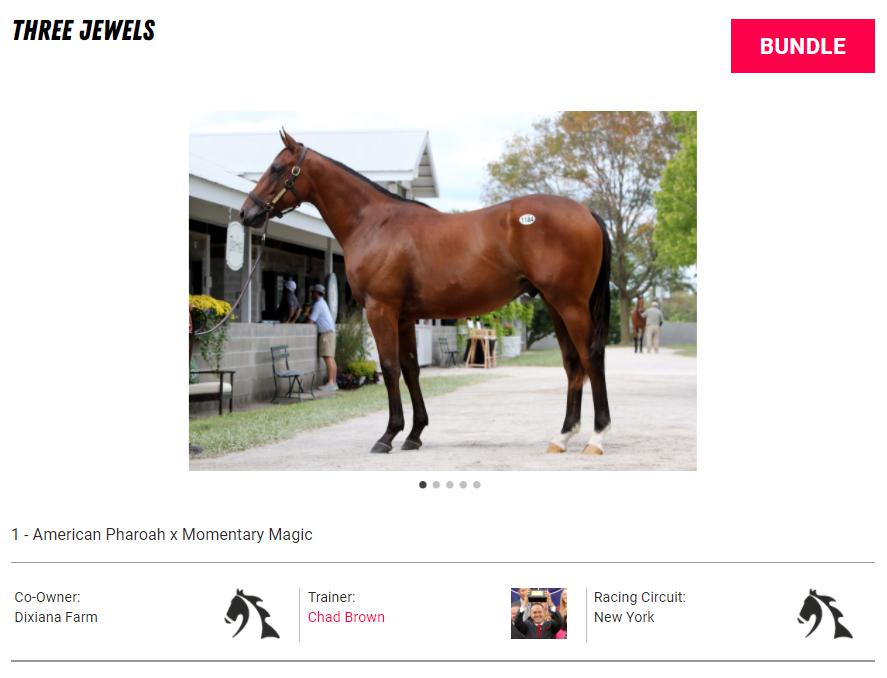Open the Chad Brown trainer link
887x678 pixels.
346,617
